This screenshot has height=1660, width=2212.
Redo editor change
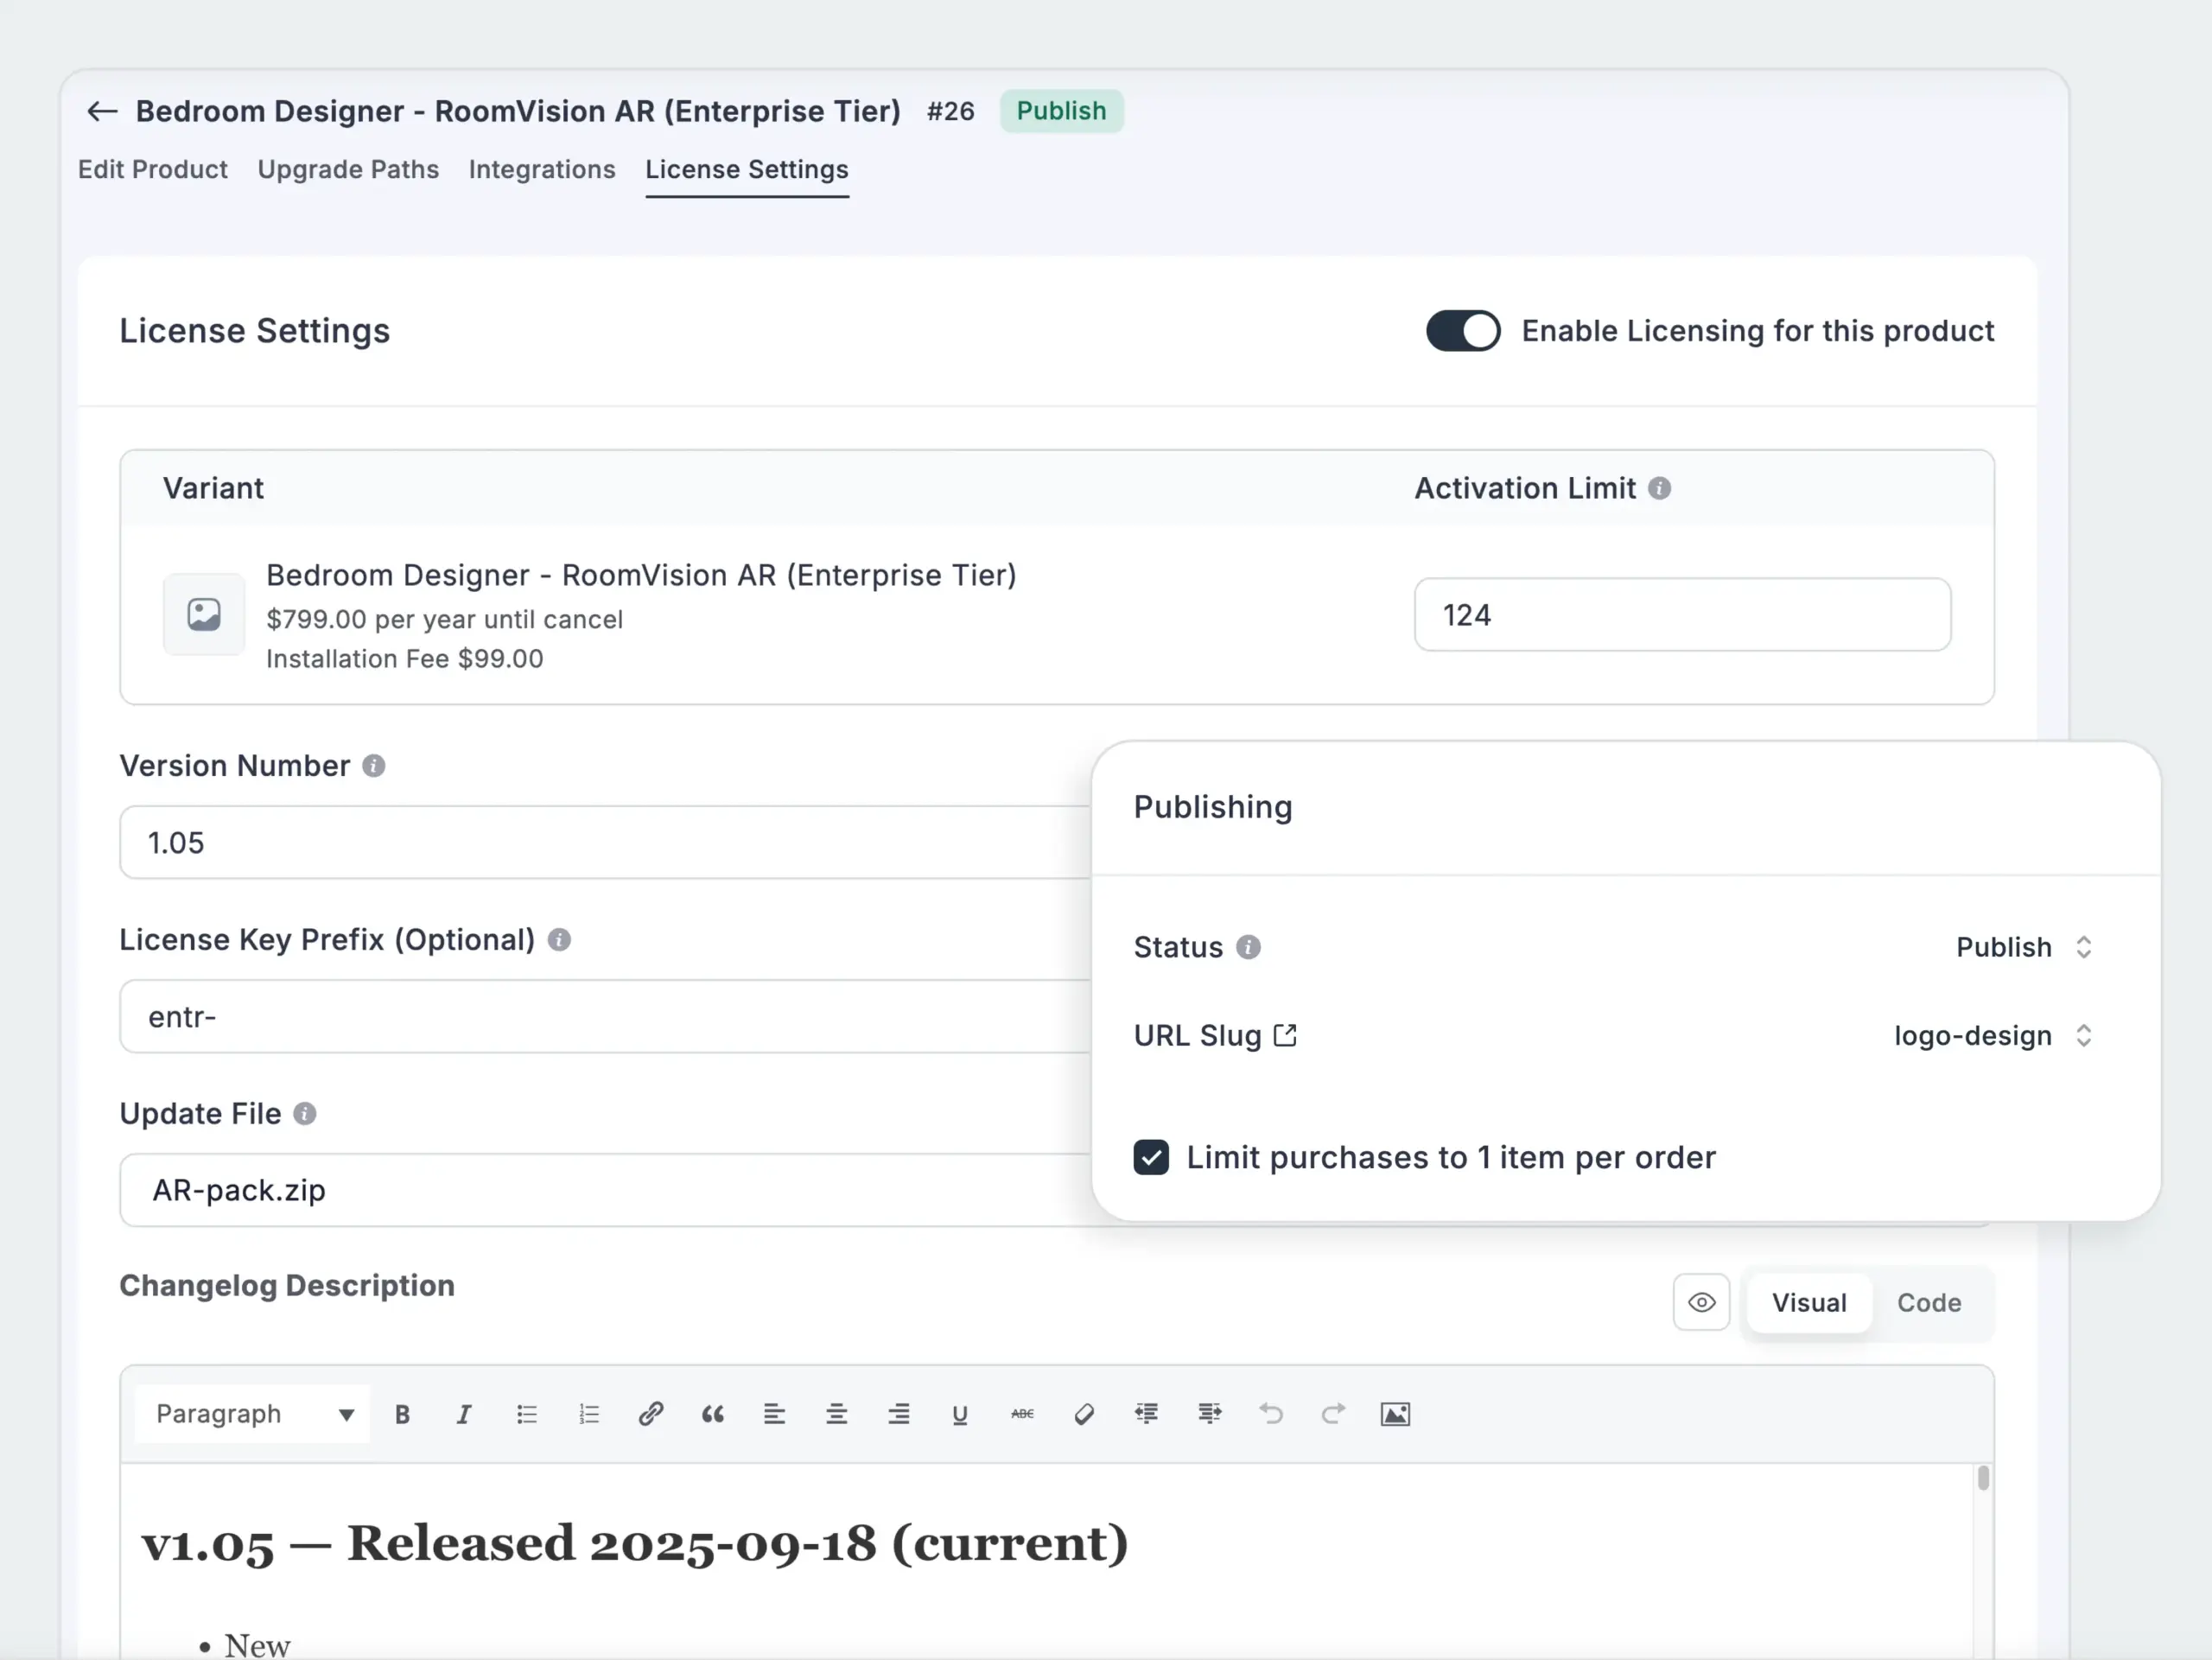[1333, 1414]
